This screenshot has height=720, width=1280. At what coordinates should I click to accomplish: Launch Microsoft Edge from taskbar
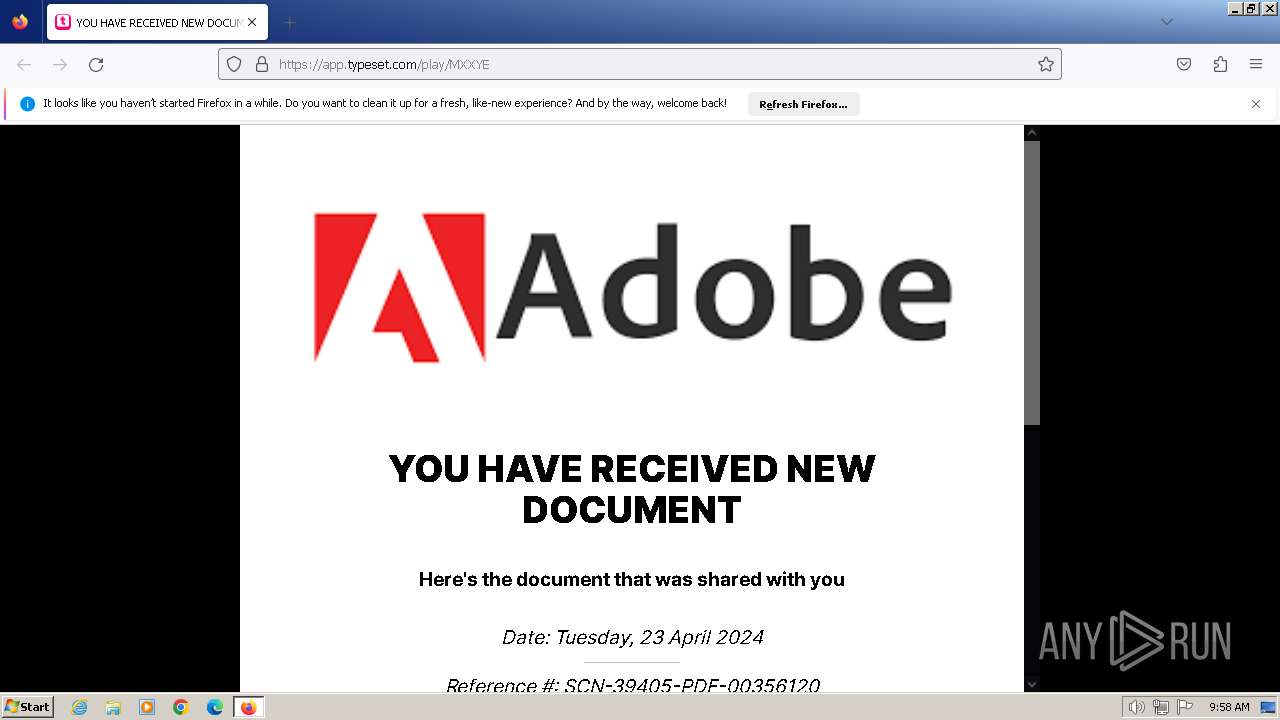point(215,707)
